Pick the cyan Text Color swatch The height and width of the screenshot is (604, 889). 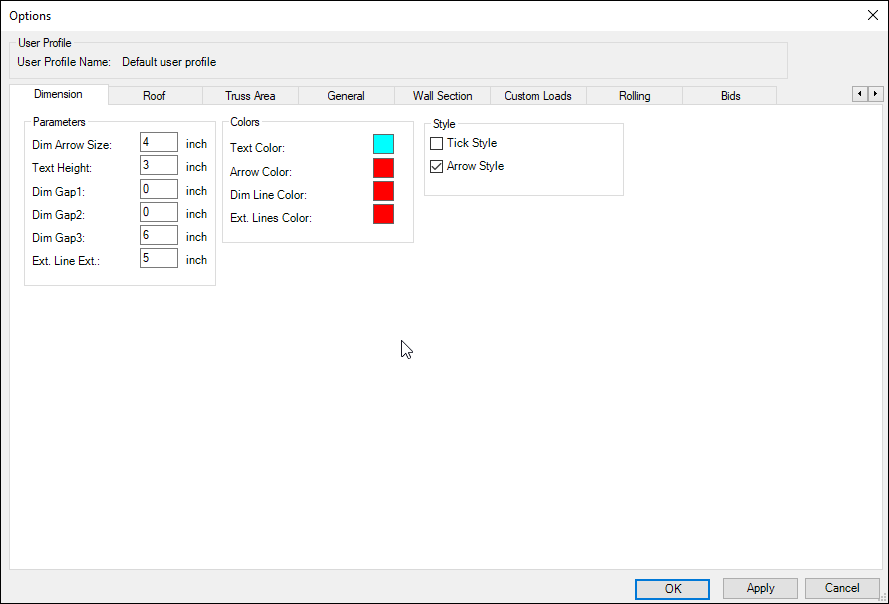tap(383, 145)
